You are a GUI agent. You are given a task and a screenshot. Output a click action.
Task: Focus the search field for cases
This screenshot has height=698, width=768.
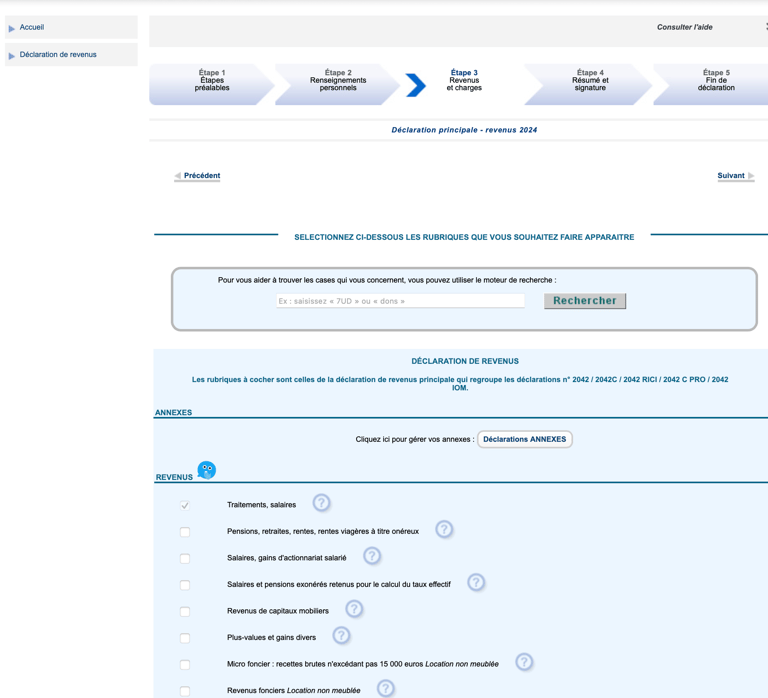[400, 301]
